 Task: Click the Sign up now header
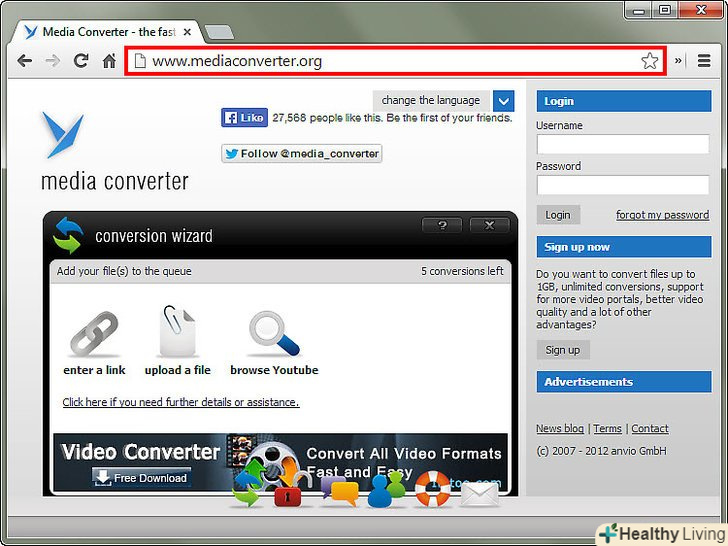coord(624,247)
